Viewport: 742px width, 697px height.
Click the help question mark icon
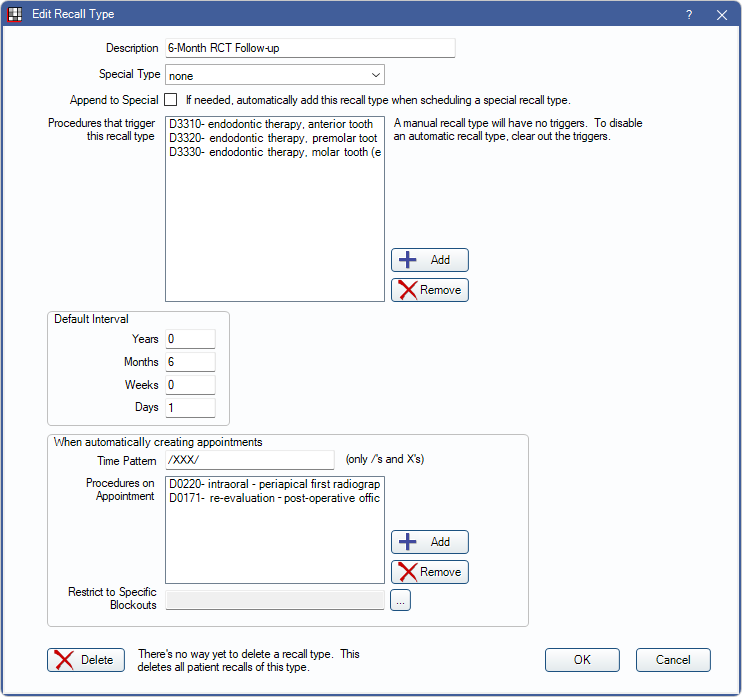(x=689, y=15)
